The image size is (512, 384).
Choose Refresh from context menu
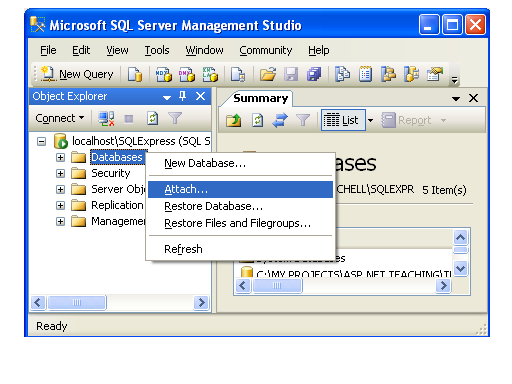(240, 249)
